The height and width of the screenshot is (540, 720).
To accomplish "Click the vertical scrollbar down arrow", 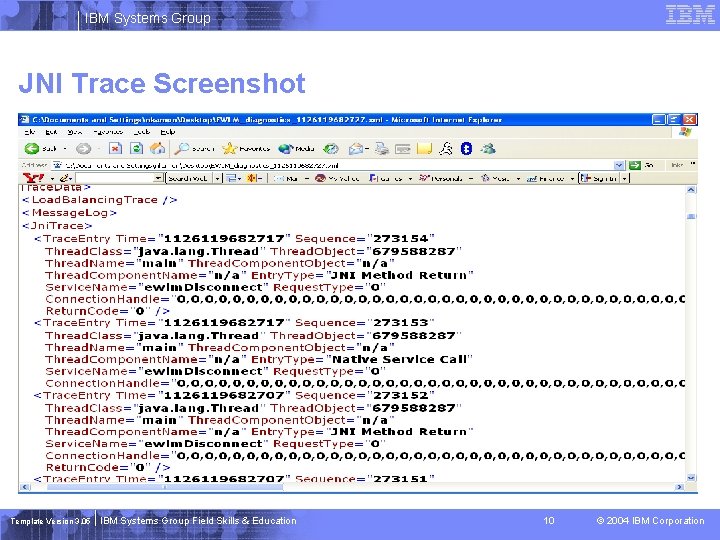I will click(x=691, y=478).
